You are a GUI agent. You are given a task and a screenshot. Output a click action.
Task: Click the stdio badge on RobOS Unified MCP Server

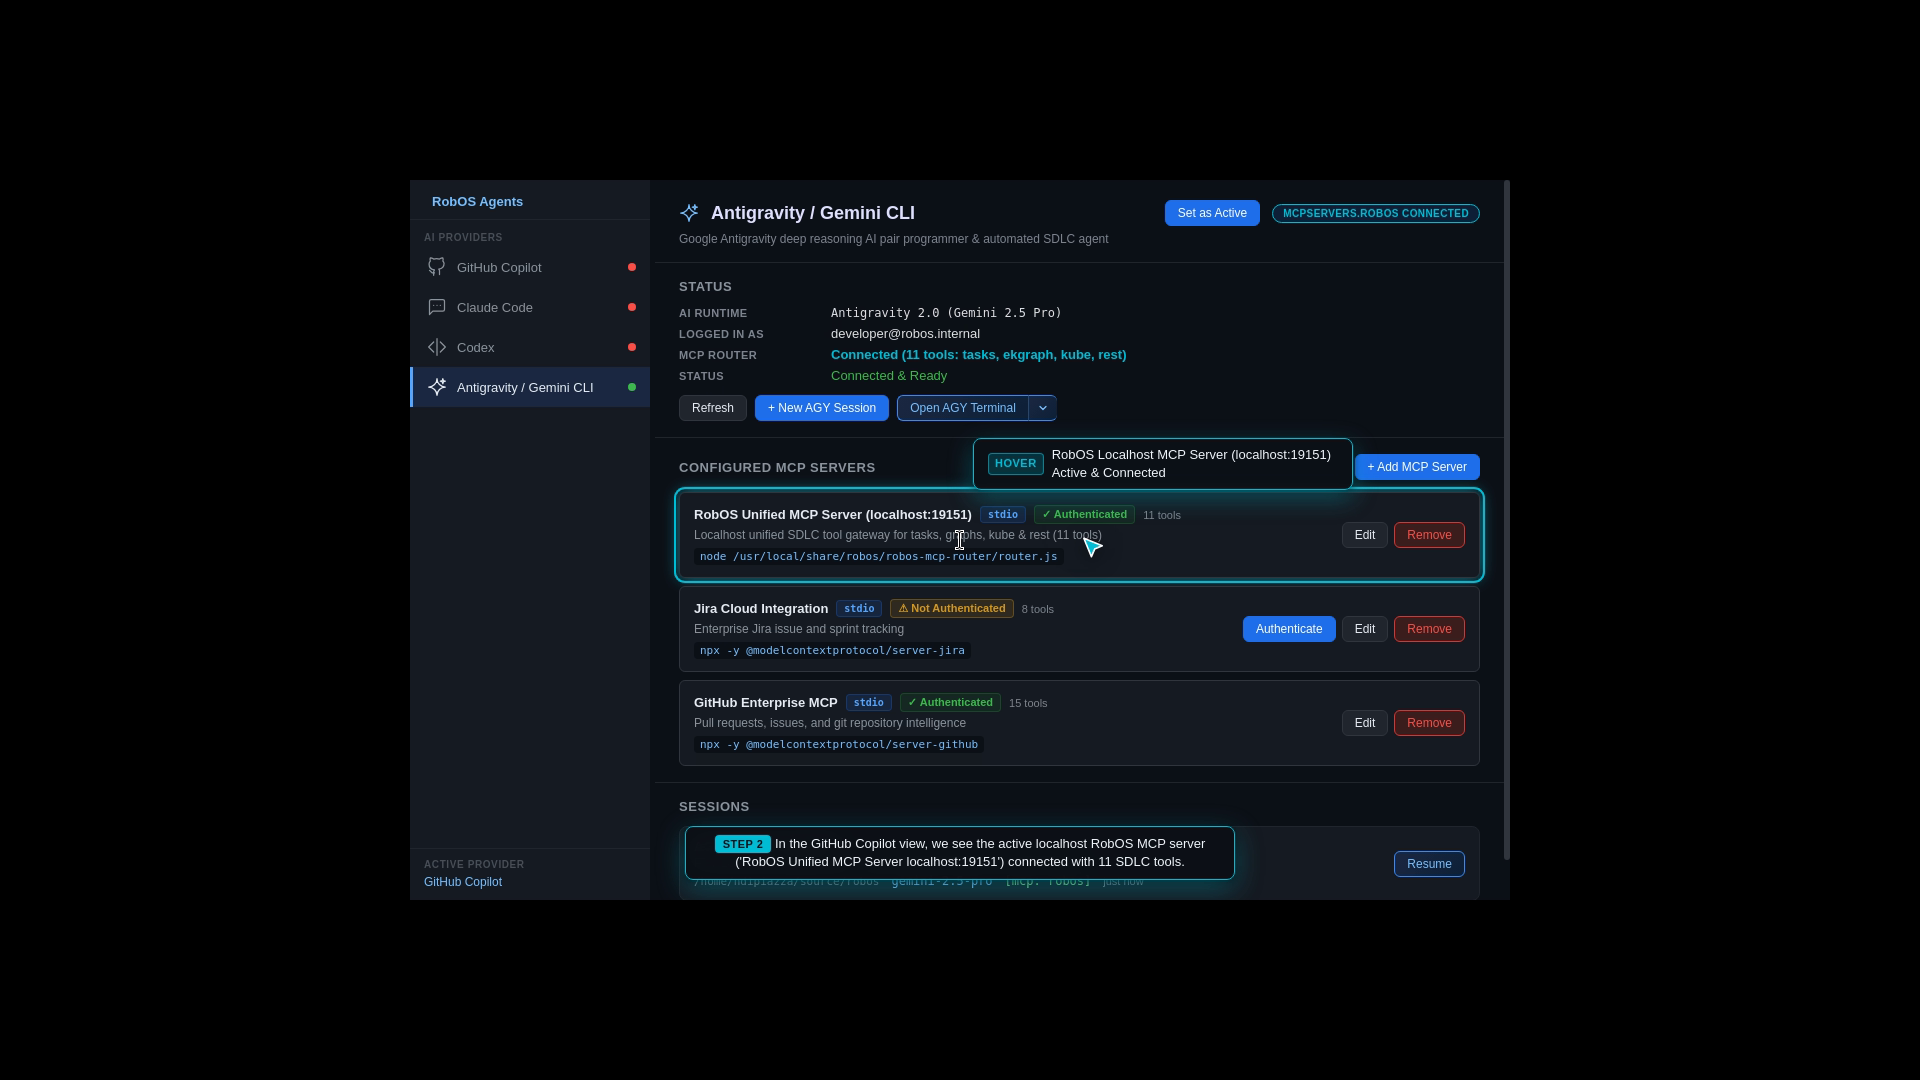(x=1003, y=515)
